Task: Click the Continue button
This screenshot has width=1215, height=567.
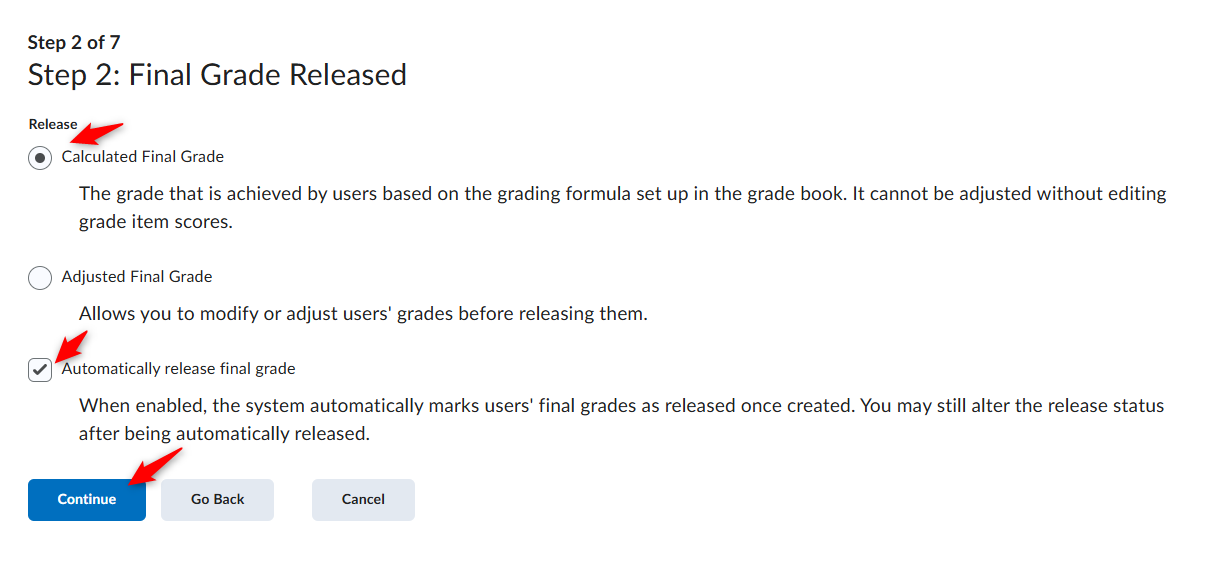Action: click(x=87, y=500)
